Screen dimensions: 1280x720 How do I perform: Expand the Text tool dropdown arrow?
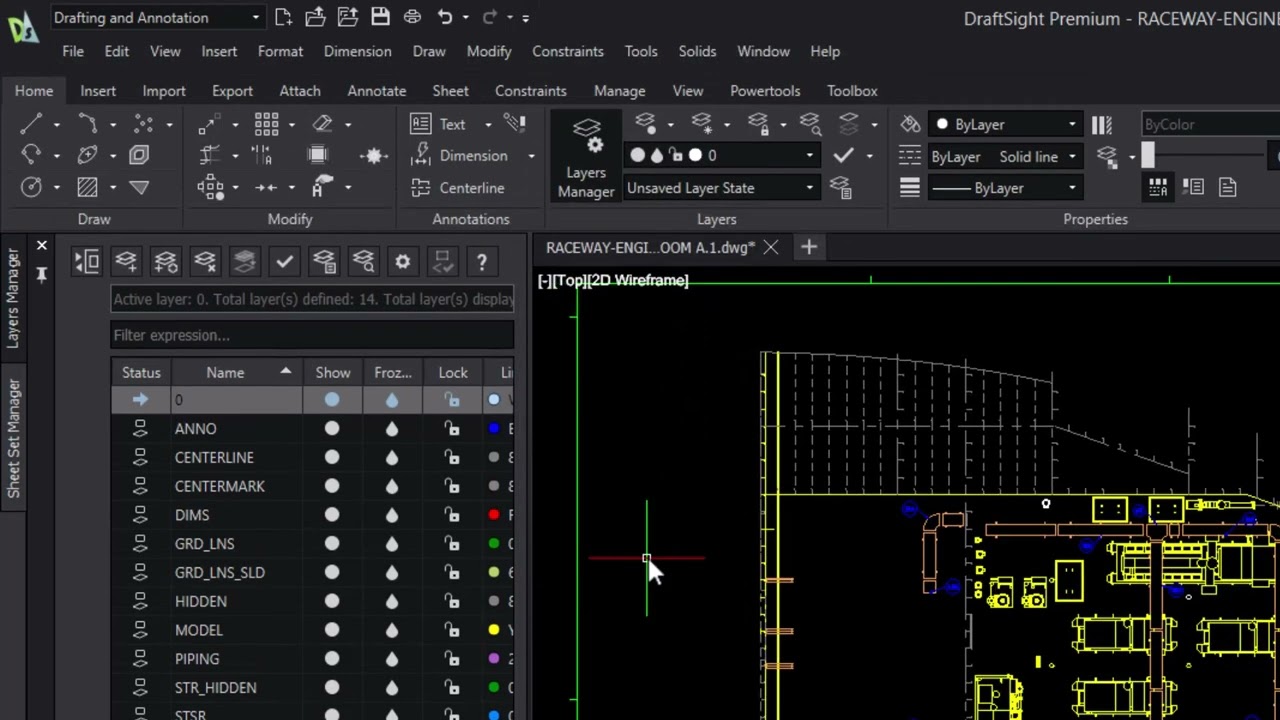point(488,124)
